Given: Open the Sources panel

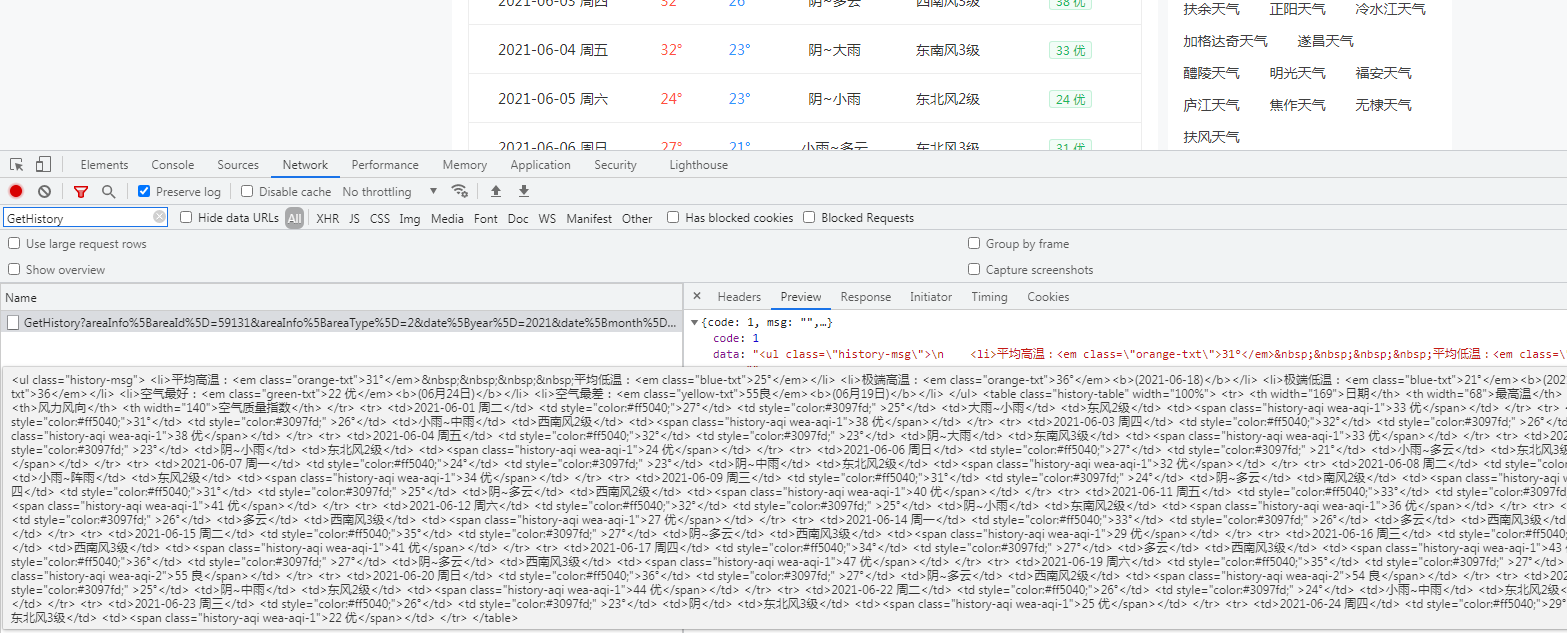Looking at the screenshot, I should coord(238,165).
